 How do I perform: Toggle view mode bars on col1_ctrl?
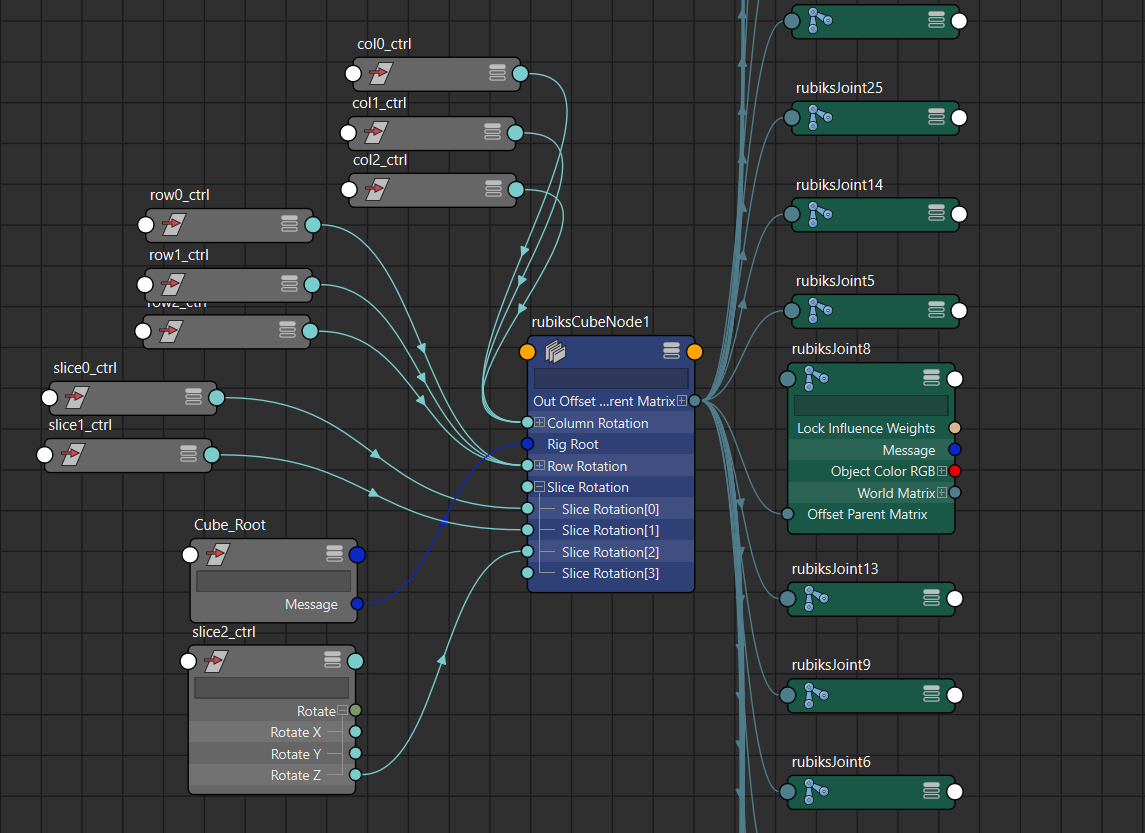tap(492, 131)
